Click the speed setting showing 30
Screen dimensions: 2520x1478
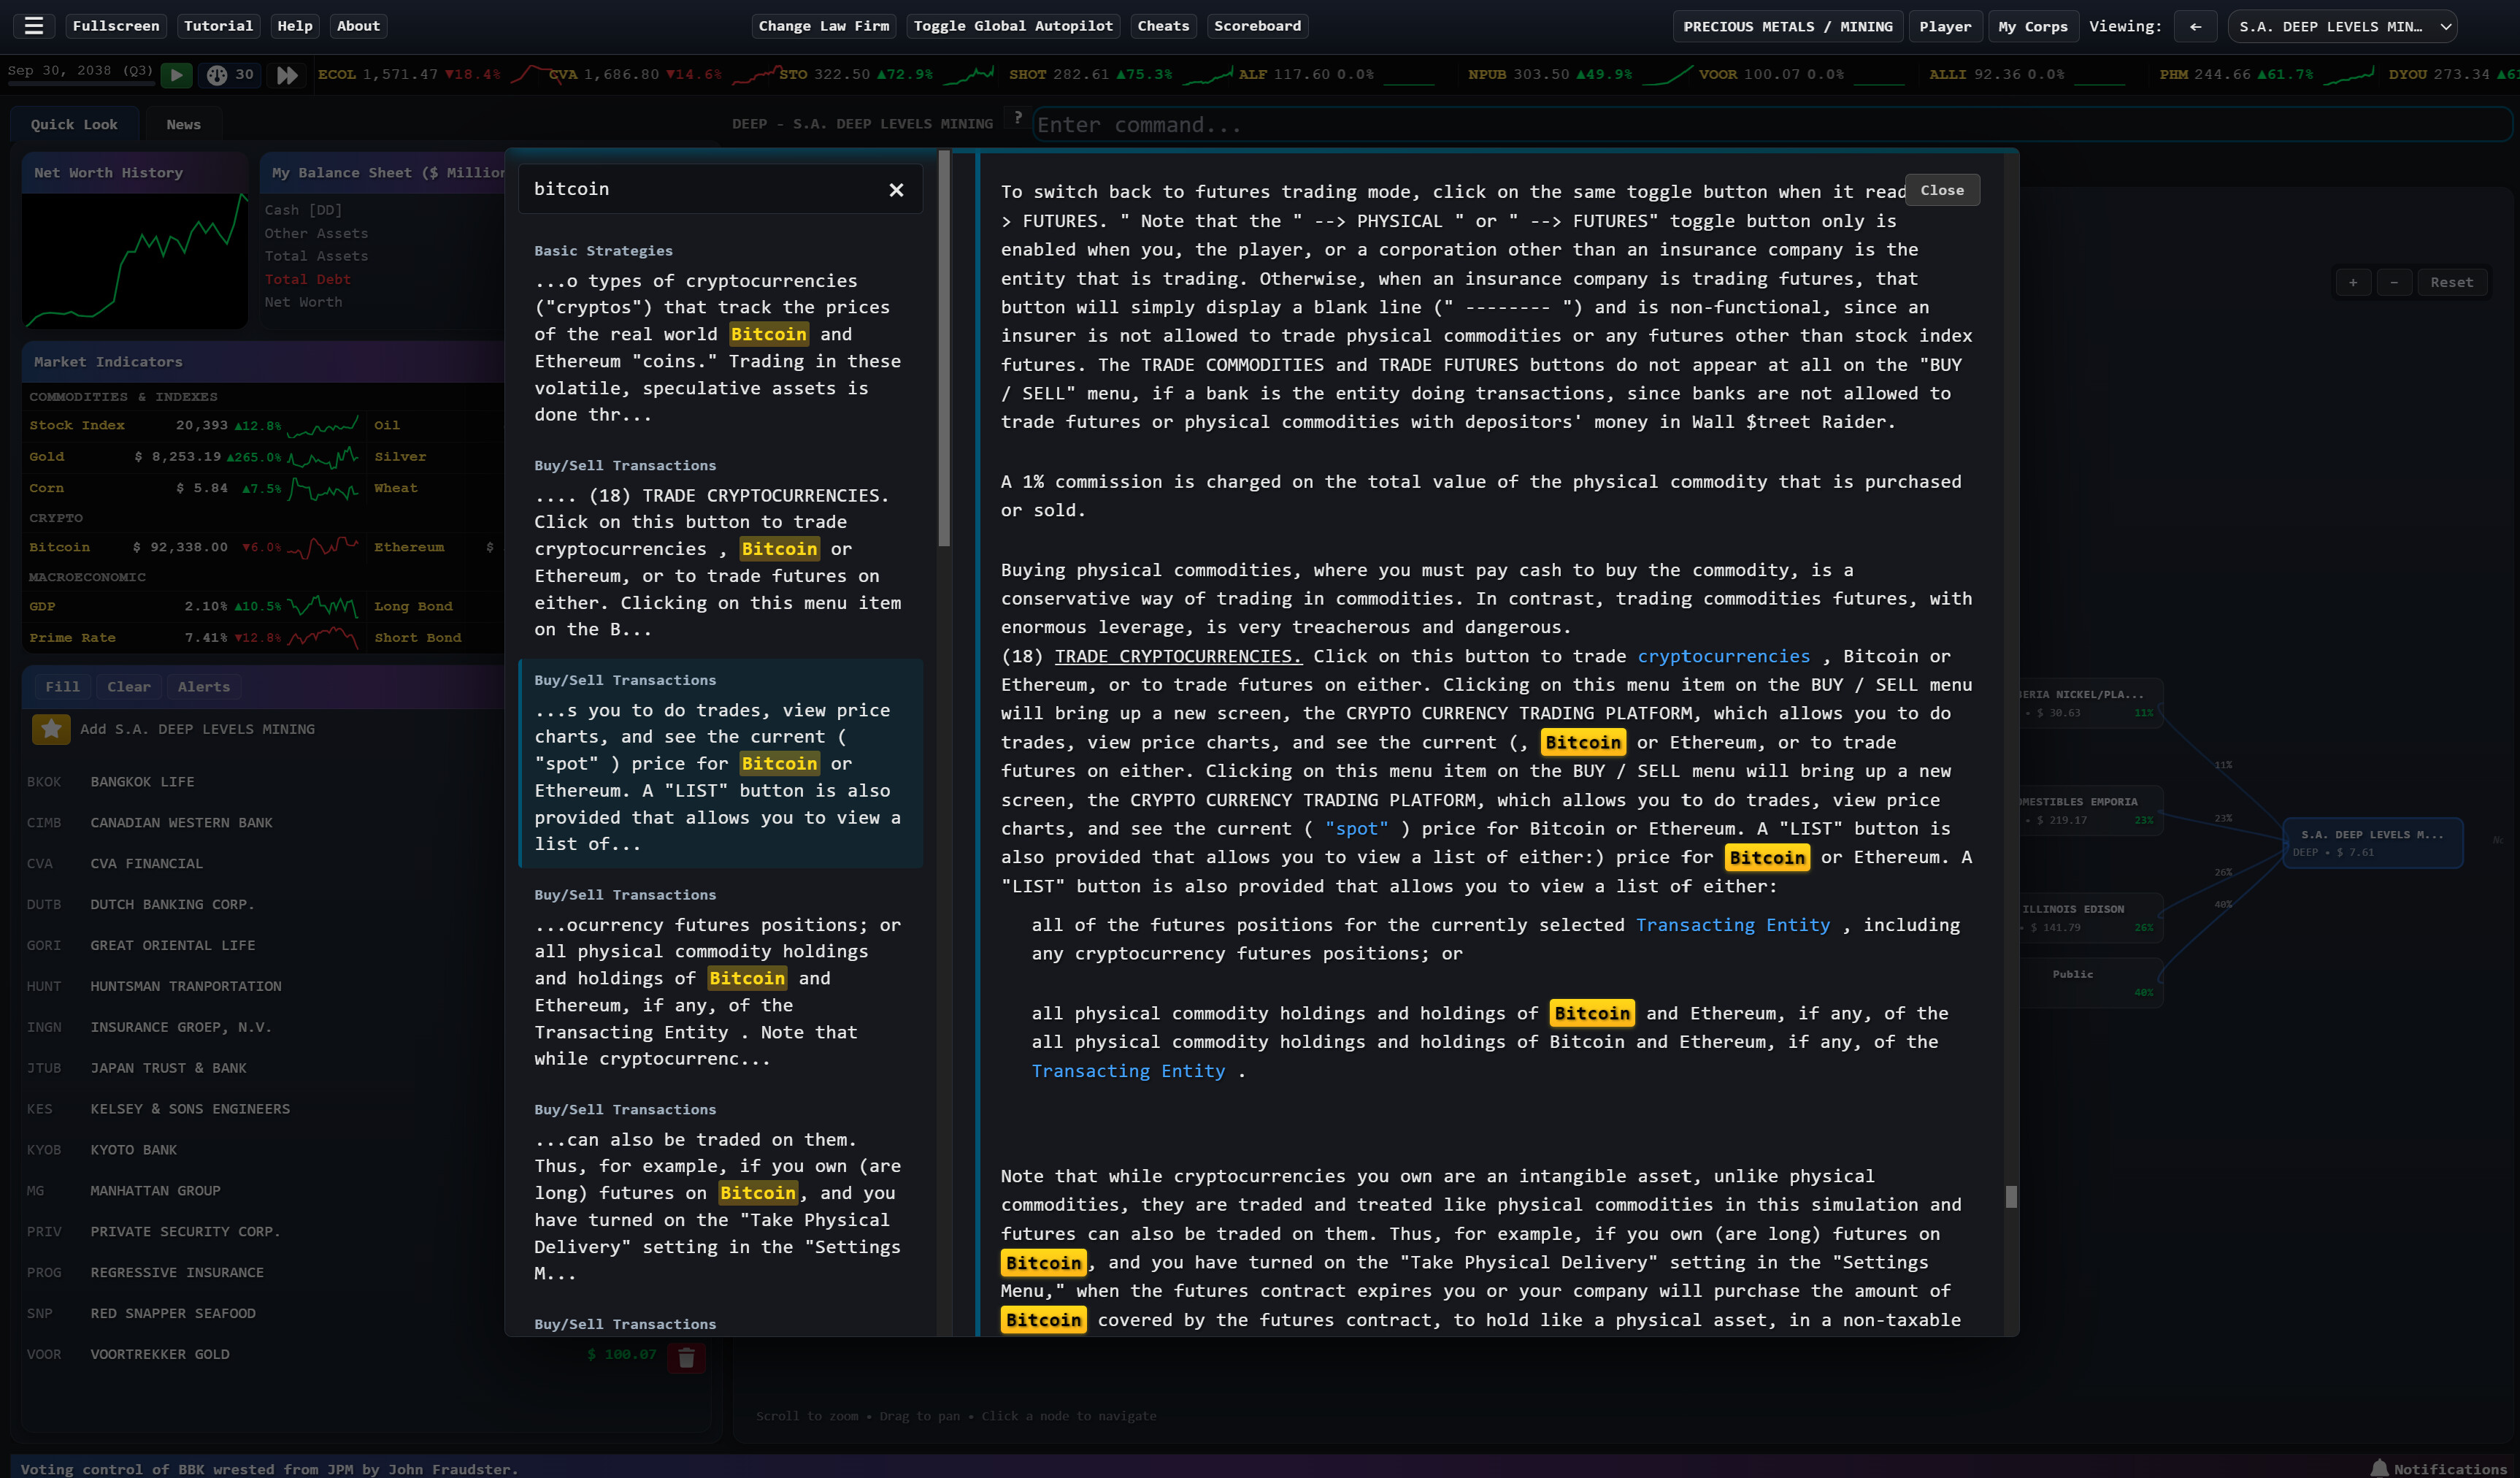tap(231, 75)
